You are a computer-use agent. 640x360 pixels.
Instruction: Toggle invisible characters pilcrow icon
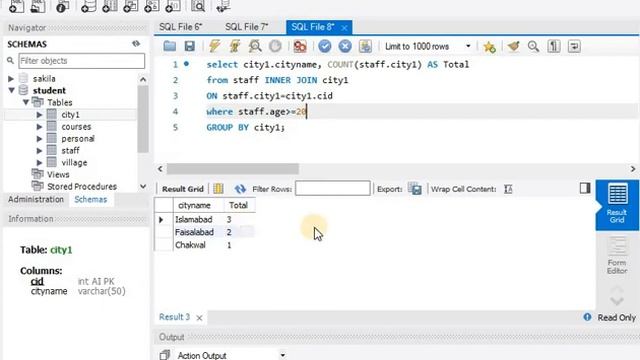point(554,46)
